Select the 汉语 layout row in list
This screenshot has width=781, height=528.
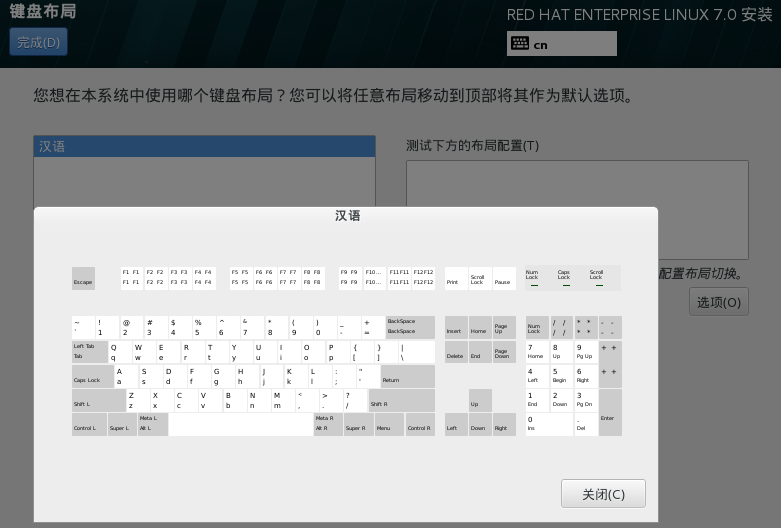204,146
